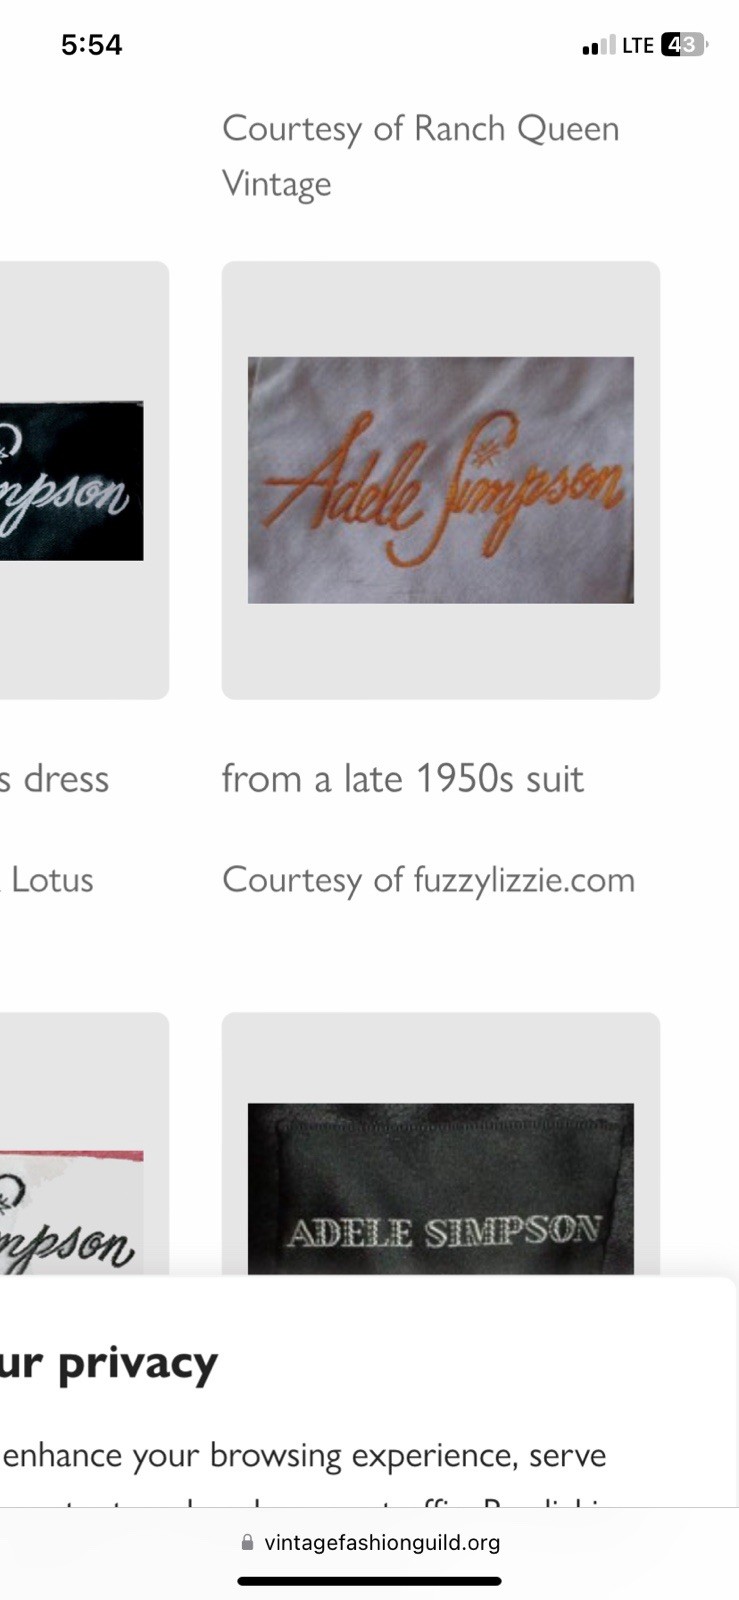
Task: Tap gray card around black block-letter label
Action: click(441, 1144)
